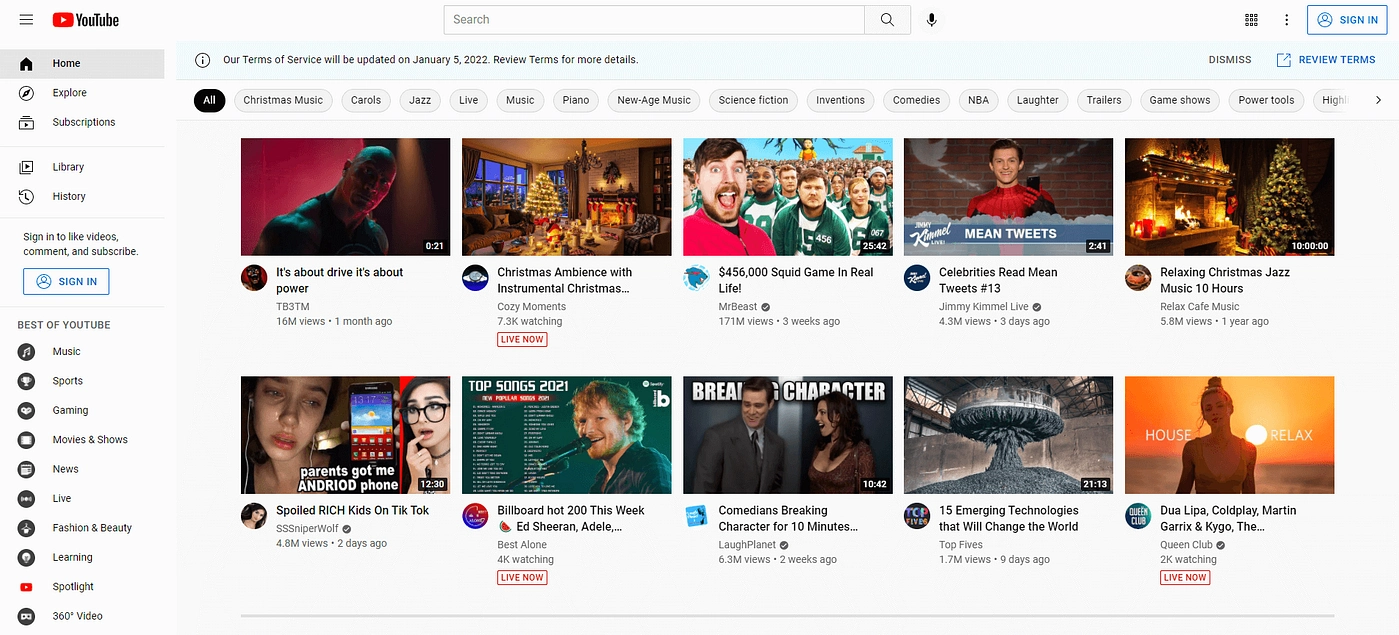The image size is (1399, 635).
Task: Open Music under Best of YouTube
Action: point(82,352)
